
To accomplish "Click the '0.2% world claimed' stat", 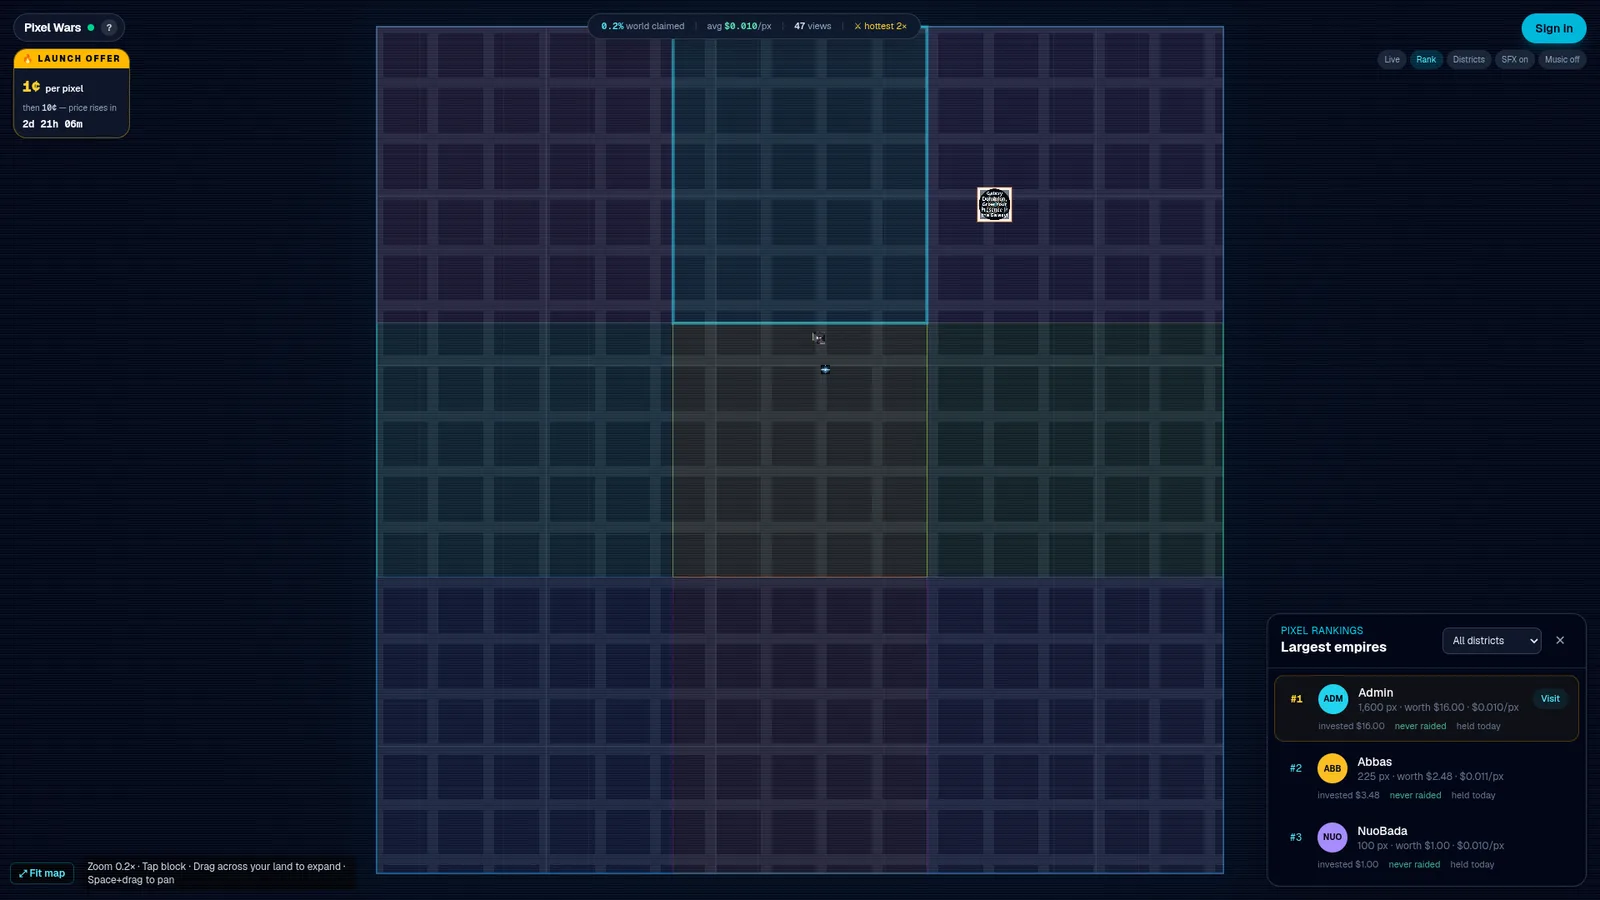I will (643, 26).
